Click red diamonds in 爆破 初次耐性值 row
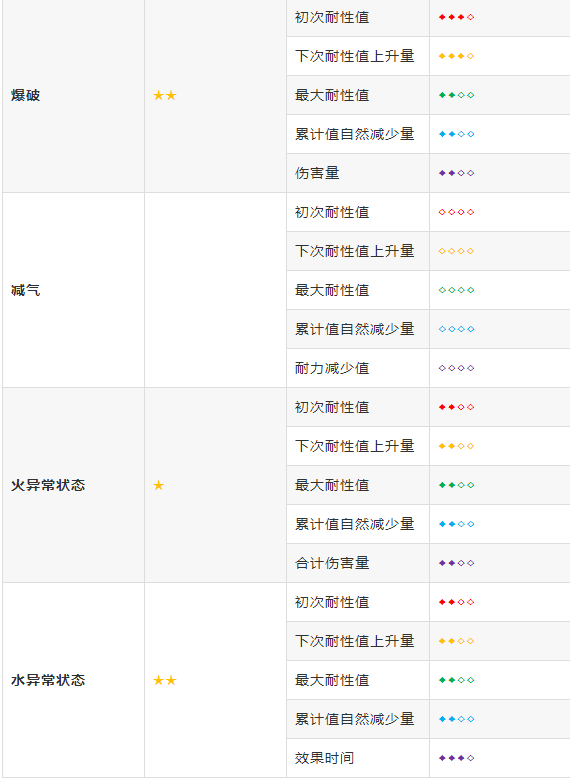This screenshot has height=778, width=570. (x=456, y=17)
